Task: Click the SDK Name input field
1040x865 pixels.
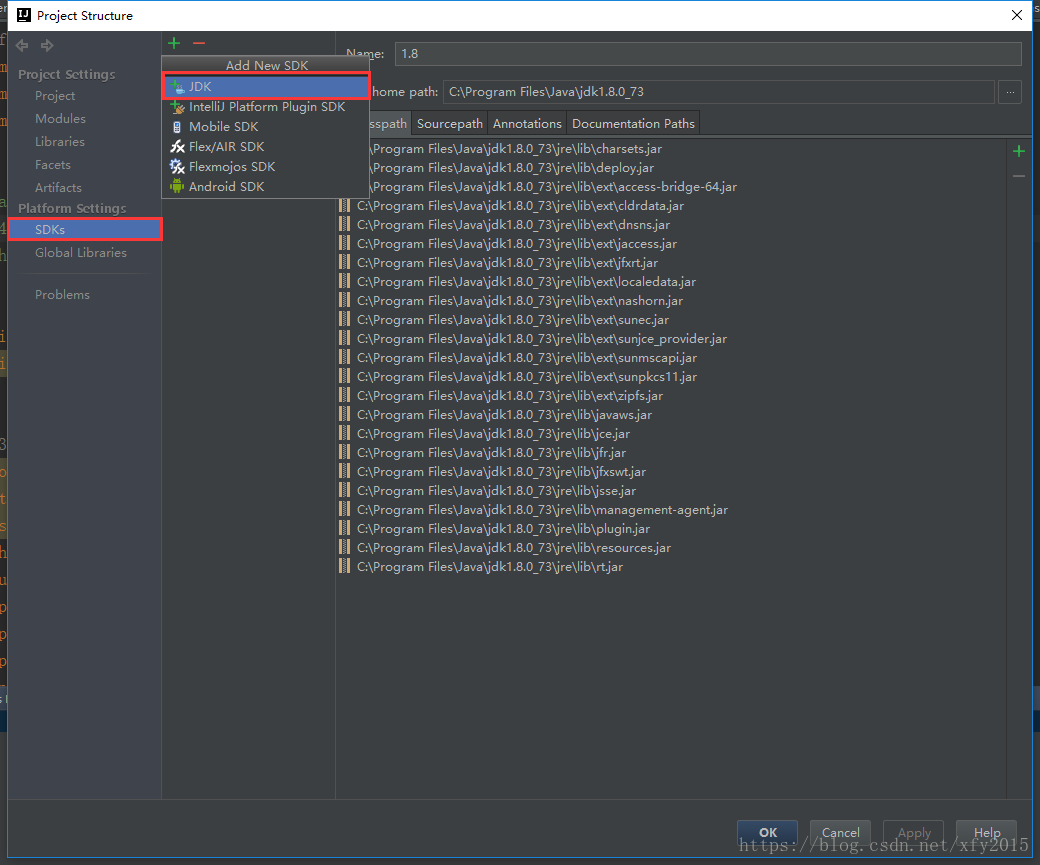Action: 708,54
